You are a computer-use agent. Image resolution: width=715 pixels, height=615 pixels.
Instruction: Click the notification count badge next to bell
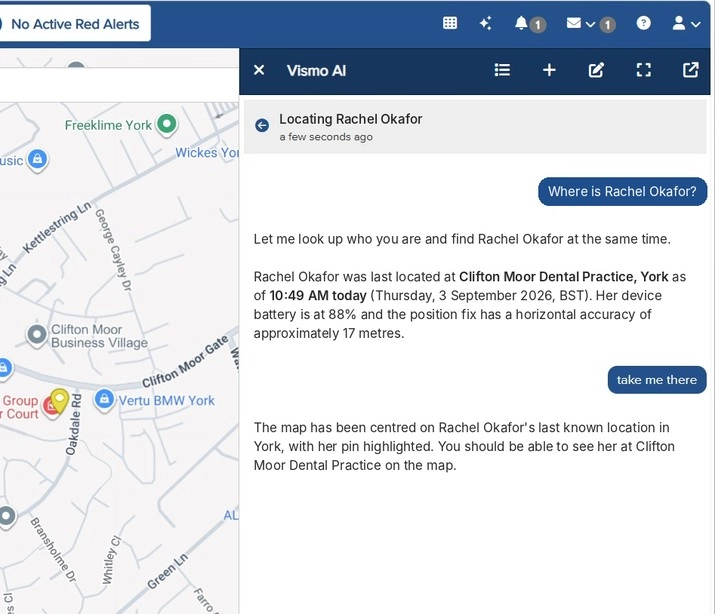(538, 25)
